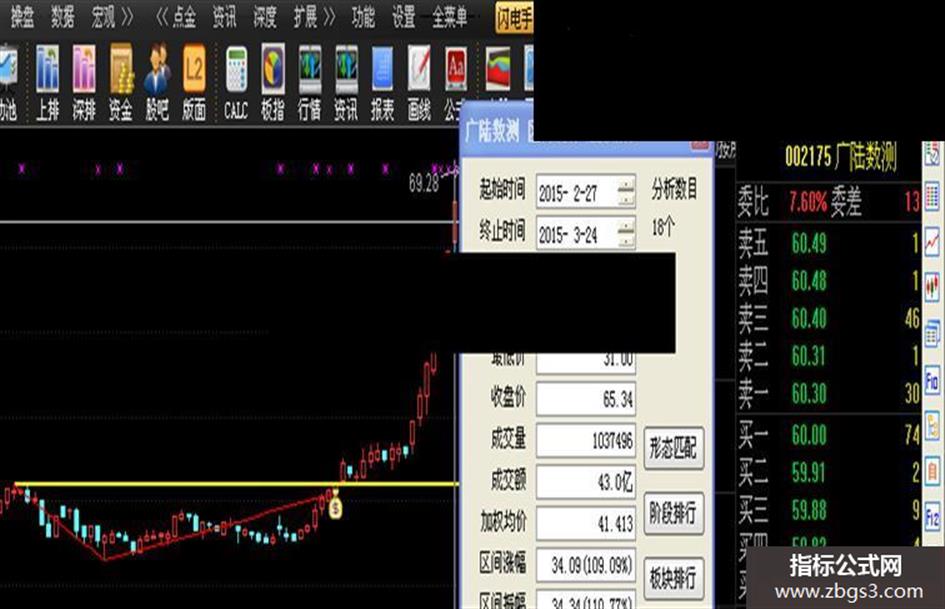The height and width of the screenshot is (609, 945).
Task: Open the 板指 sector index icon
Action: [x=272, y=83]
